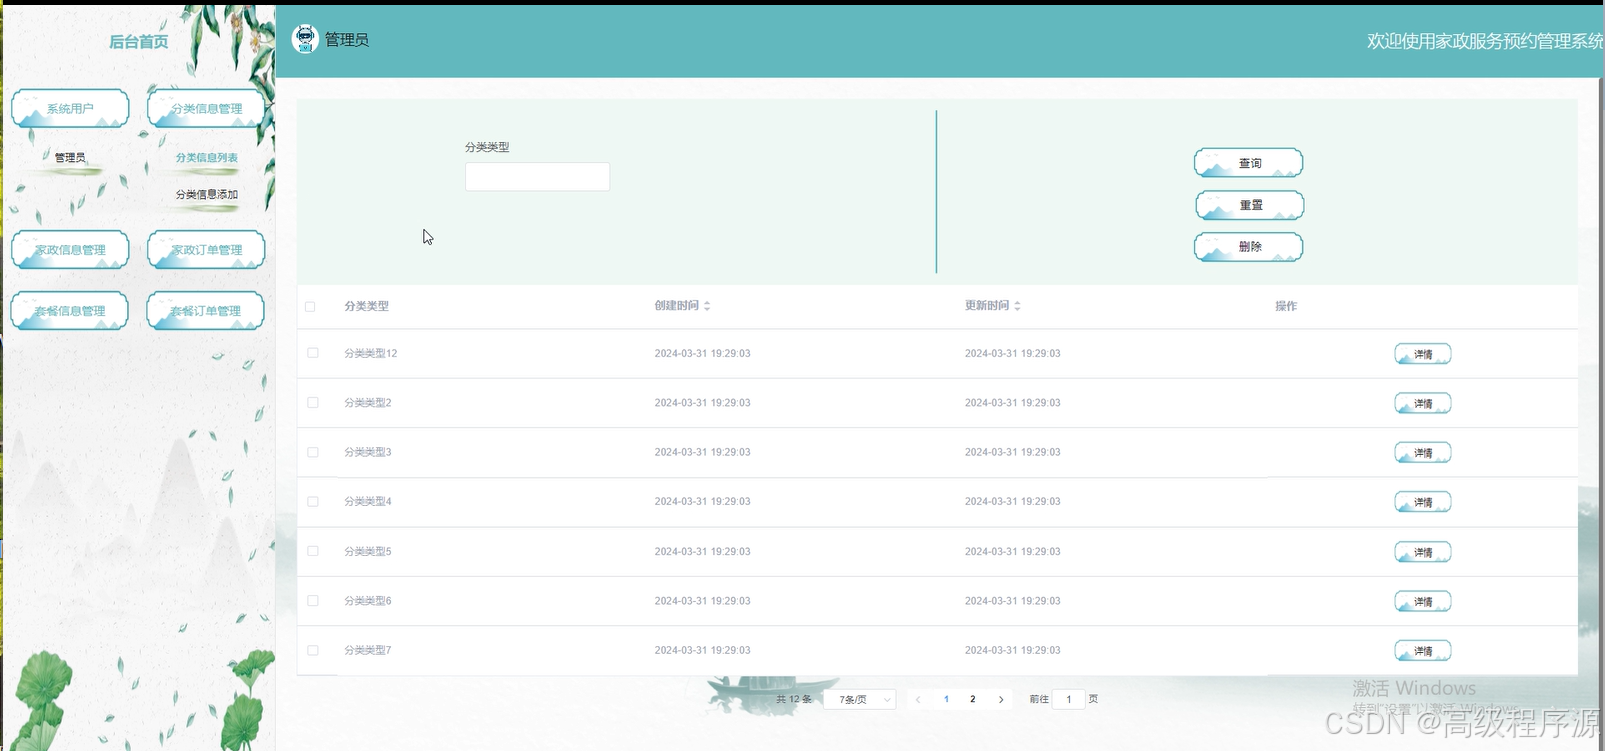The image size is (1605, 751).
Task: Click the 重置 reset button
Action: [1250, 205]
